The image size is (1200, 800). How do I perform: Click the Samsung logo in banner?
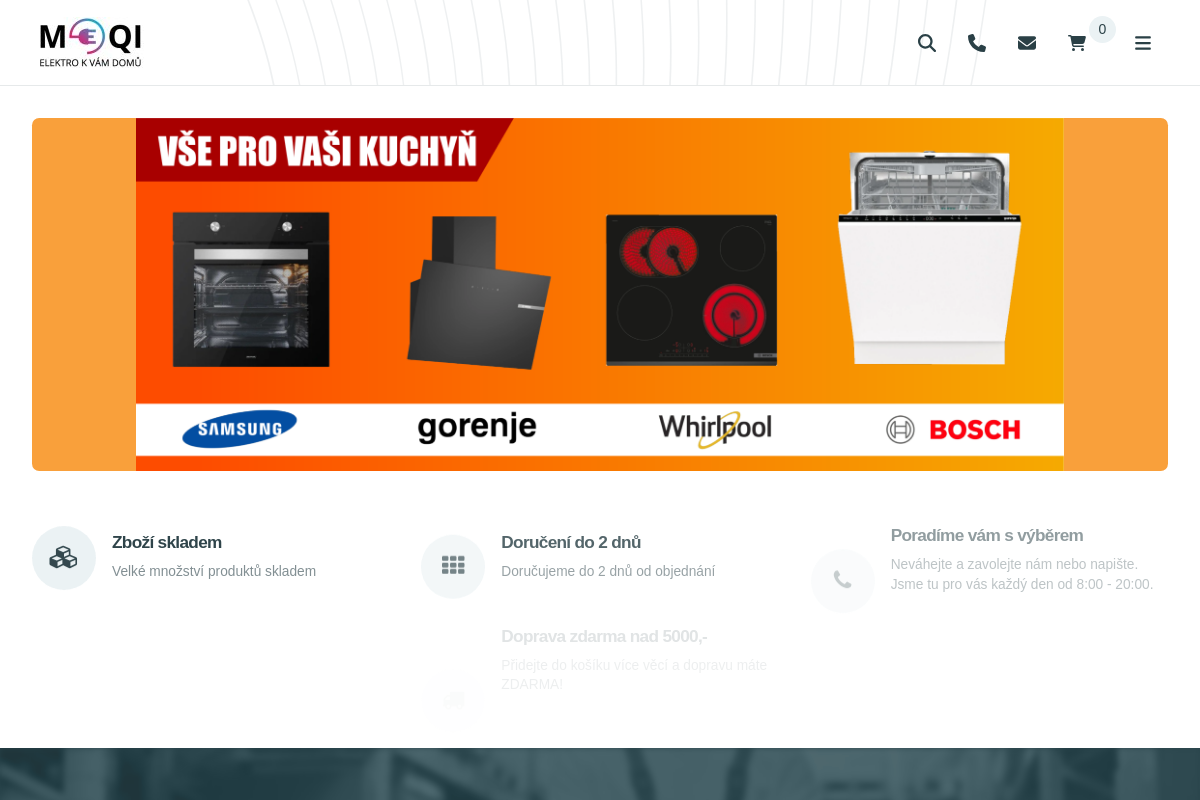click(x=240, y=429)
